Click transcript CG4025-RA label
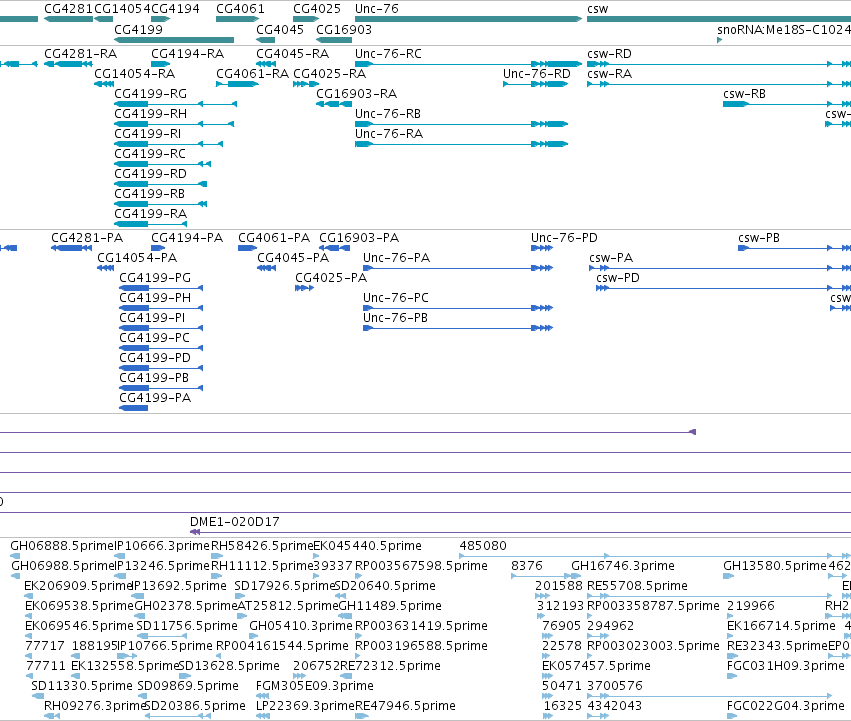 329,74
